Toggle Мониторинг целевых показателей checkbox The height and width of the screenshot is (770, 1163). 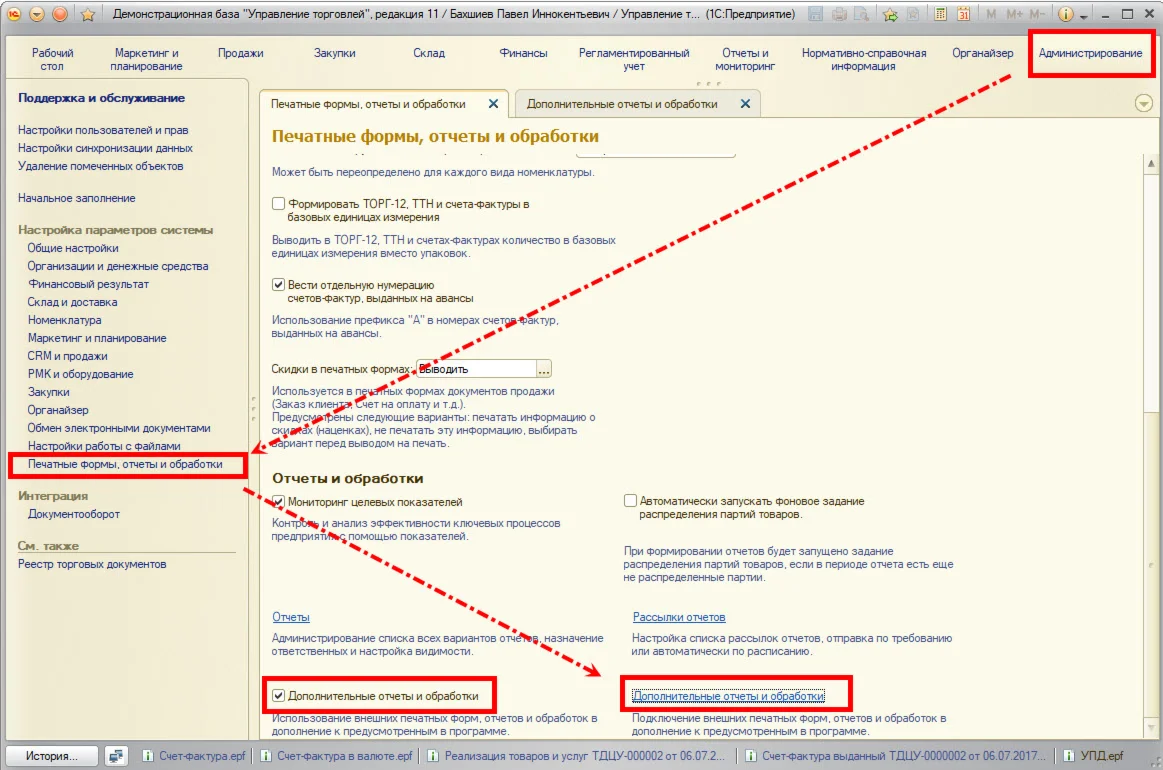[x=279, y=502]
